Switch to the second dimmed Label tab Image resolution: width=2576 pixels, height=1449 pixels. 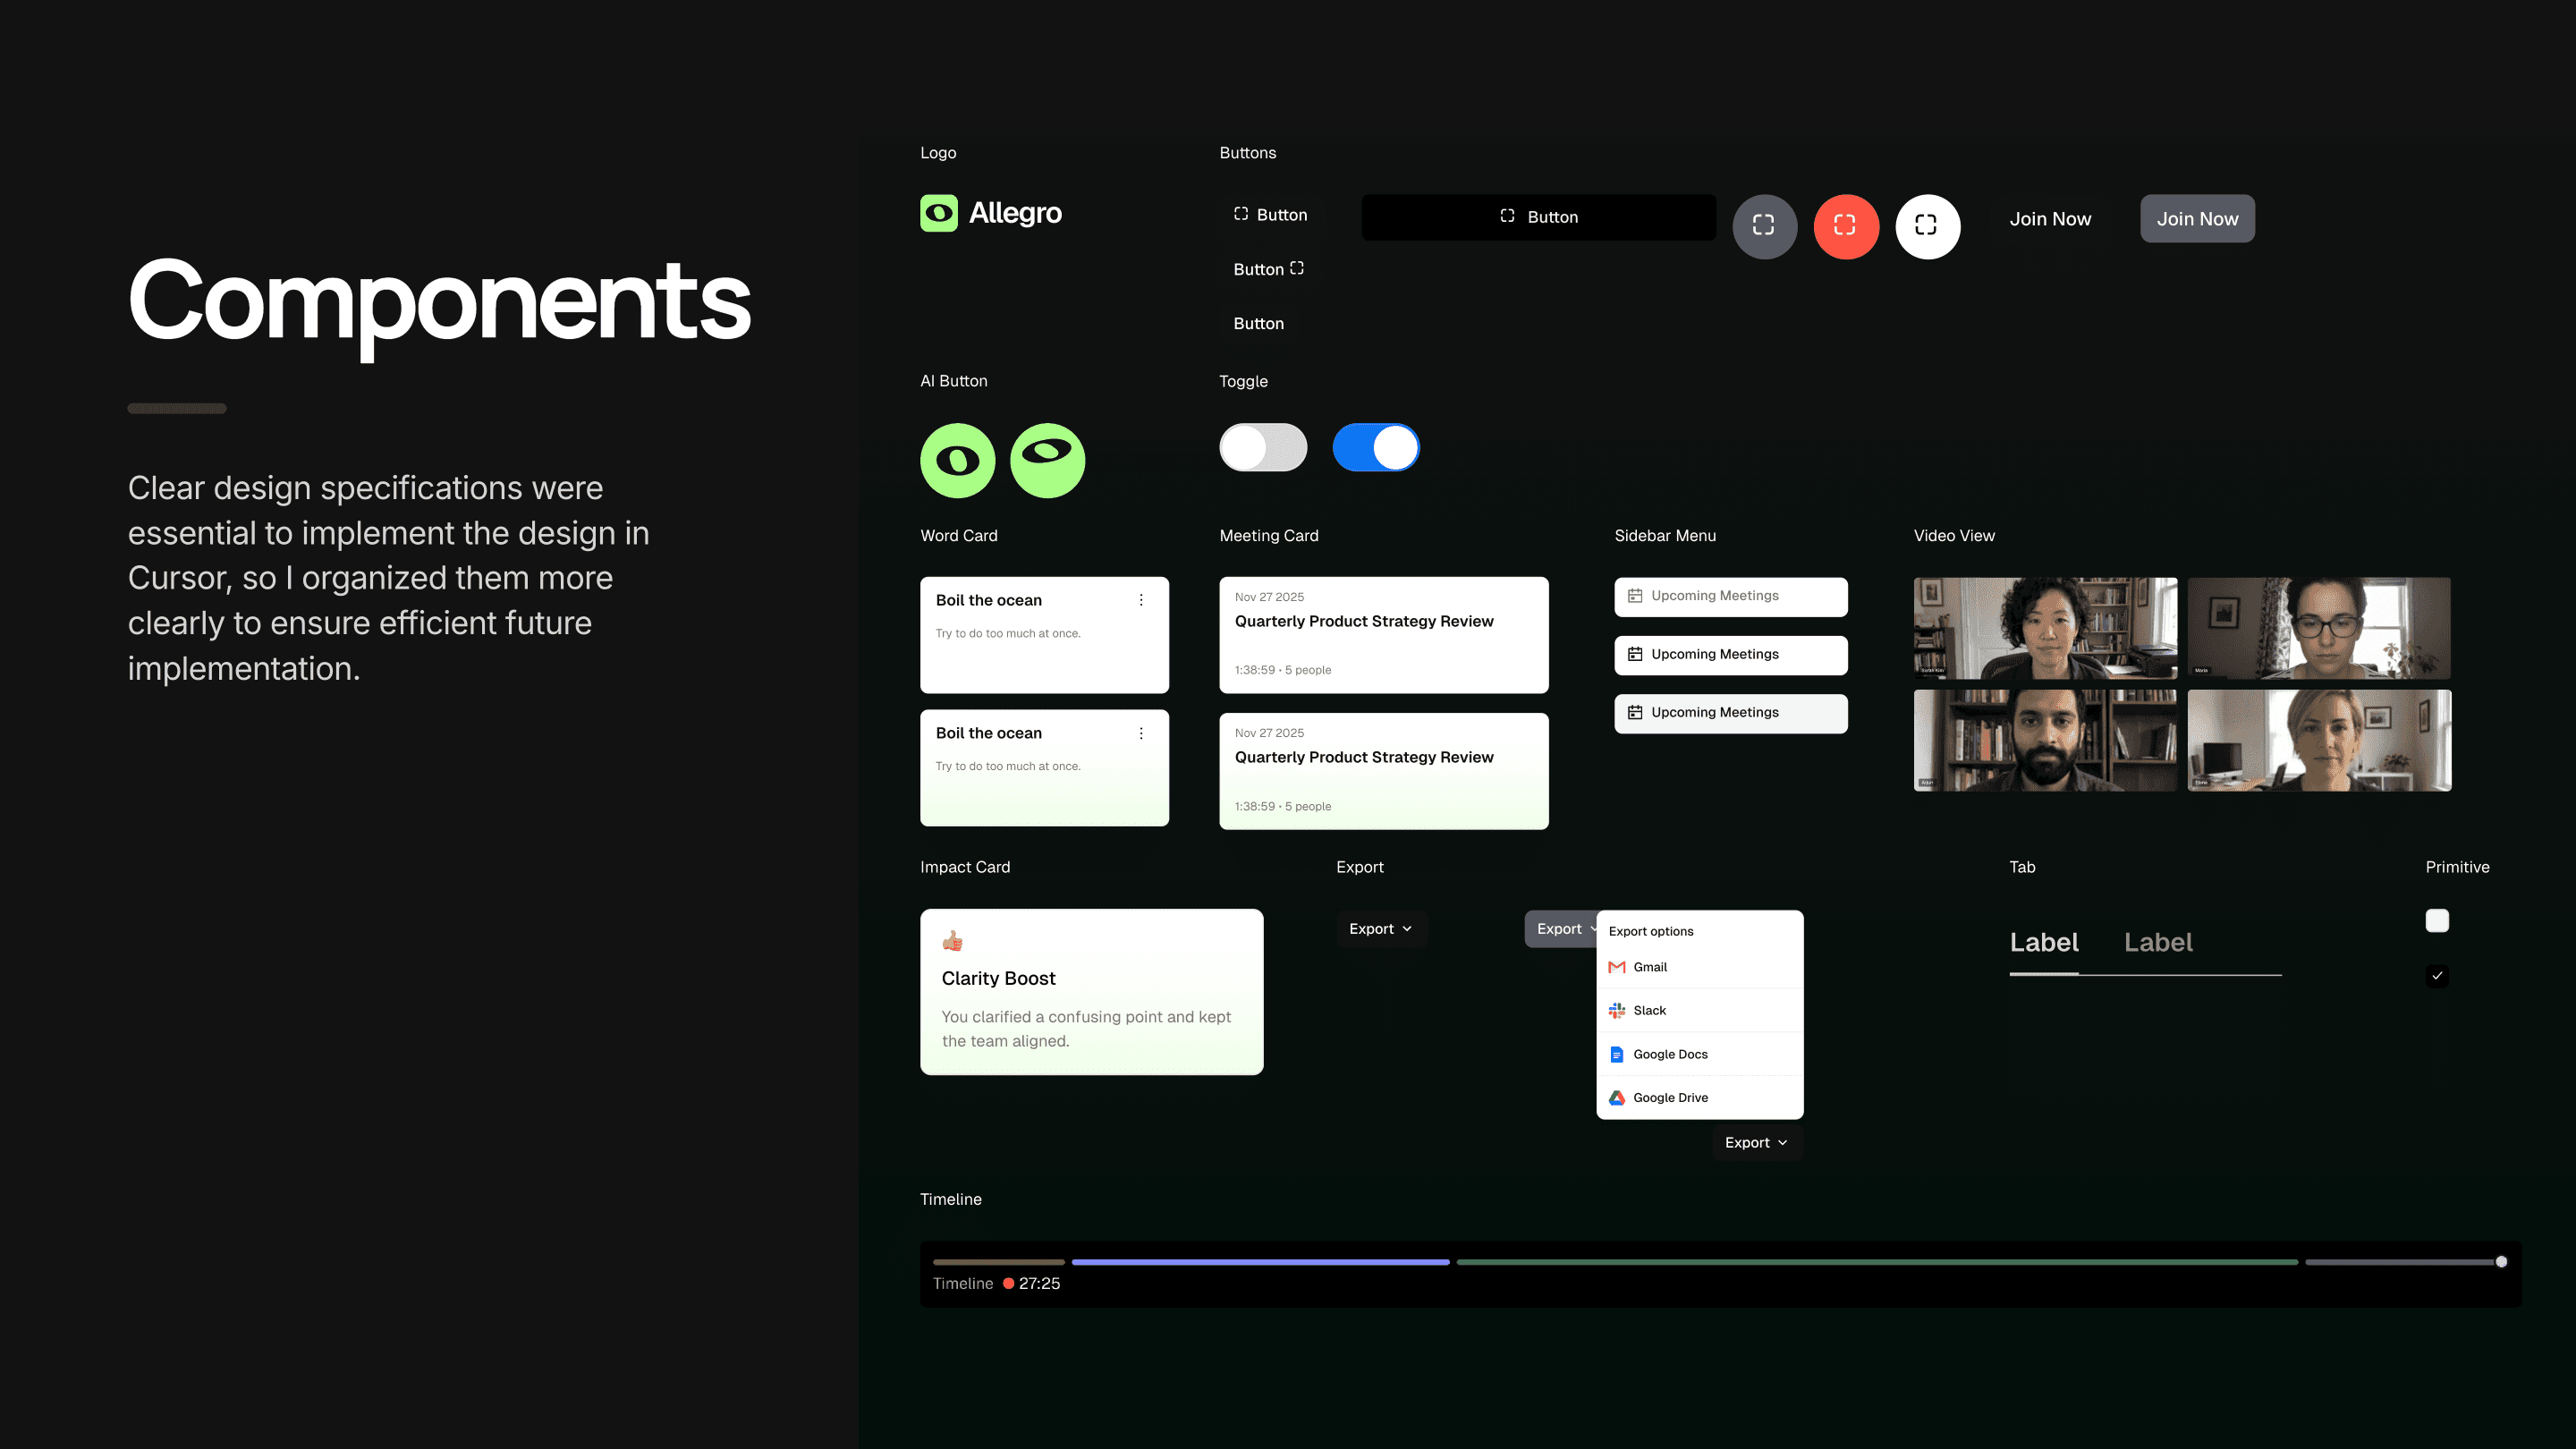2158,942
